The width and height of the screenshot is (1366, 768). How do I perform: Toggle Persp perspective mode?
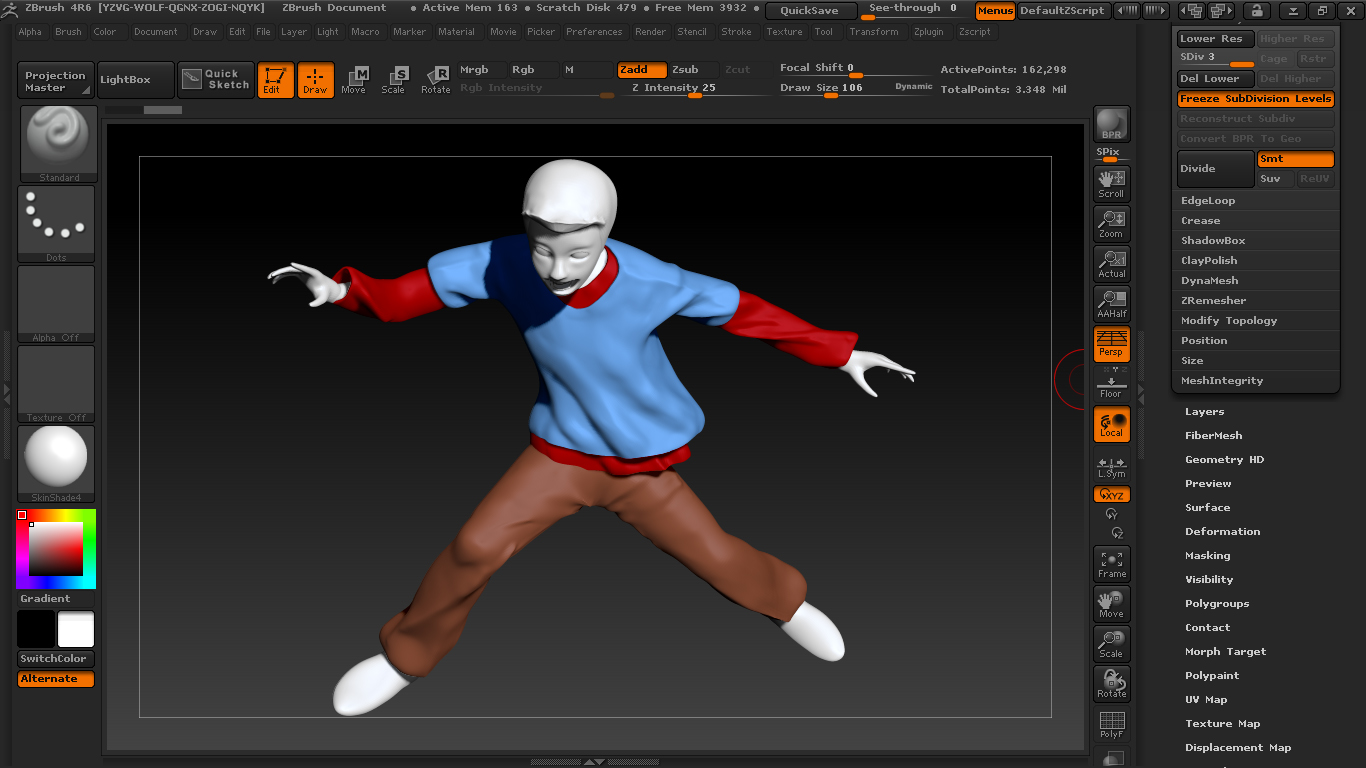tap(1111, 343)
